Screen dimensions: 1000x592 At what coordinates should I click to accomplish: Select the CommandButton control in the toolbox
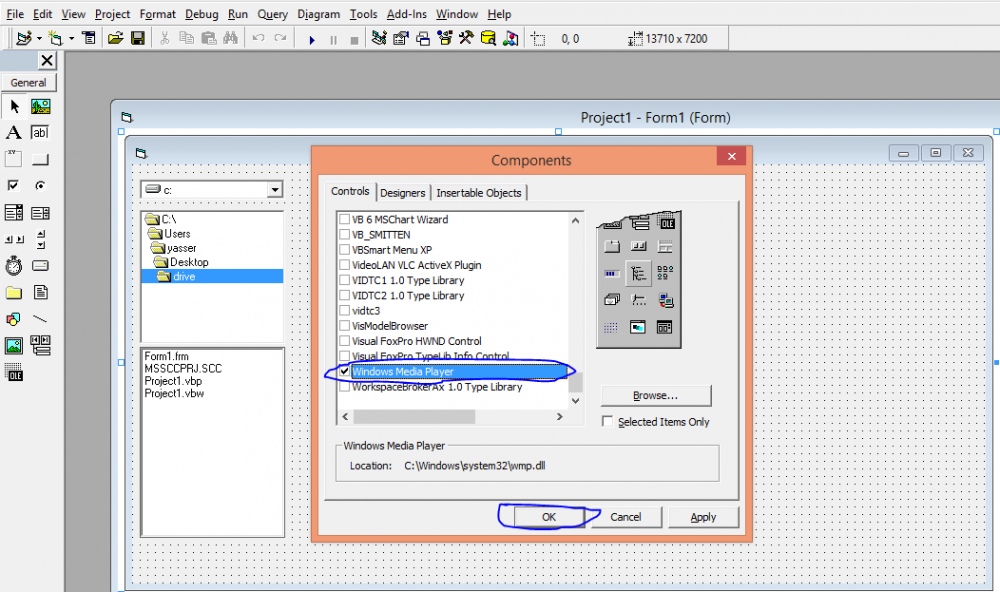(x=40, y=159)
